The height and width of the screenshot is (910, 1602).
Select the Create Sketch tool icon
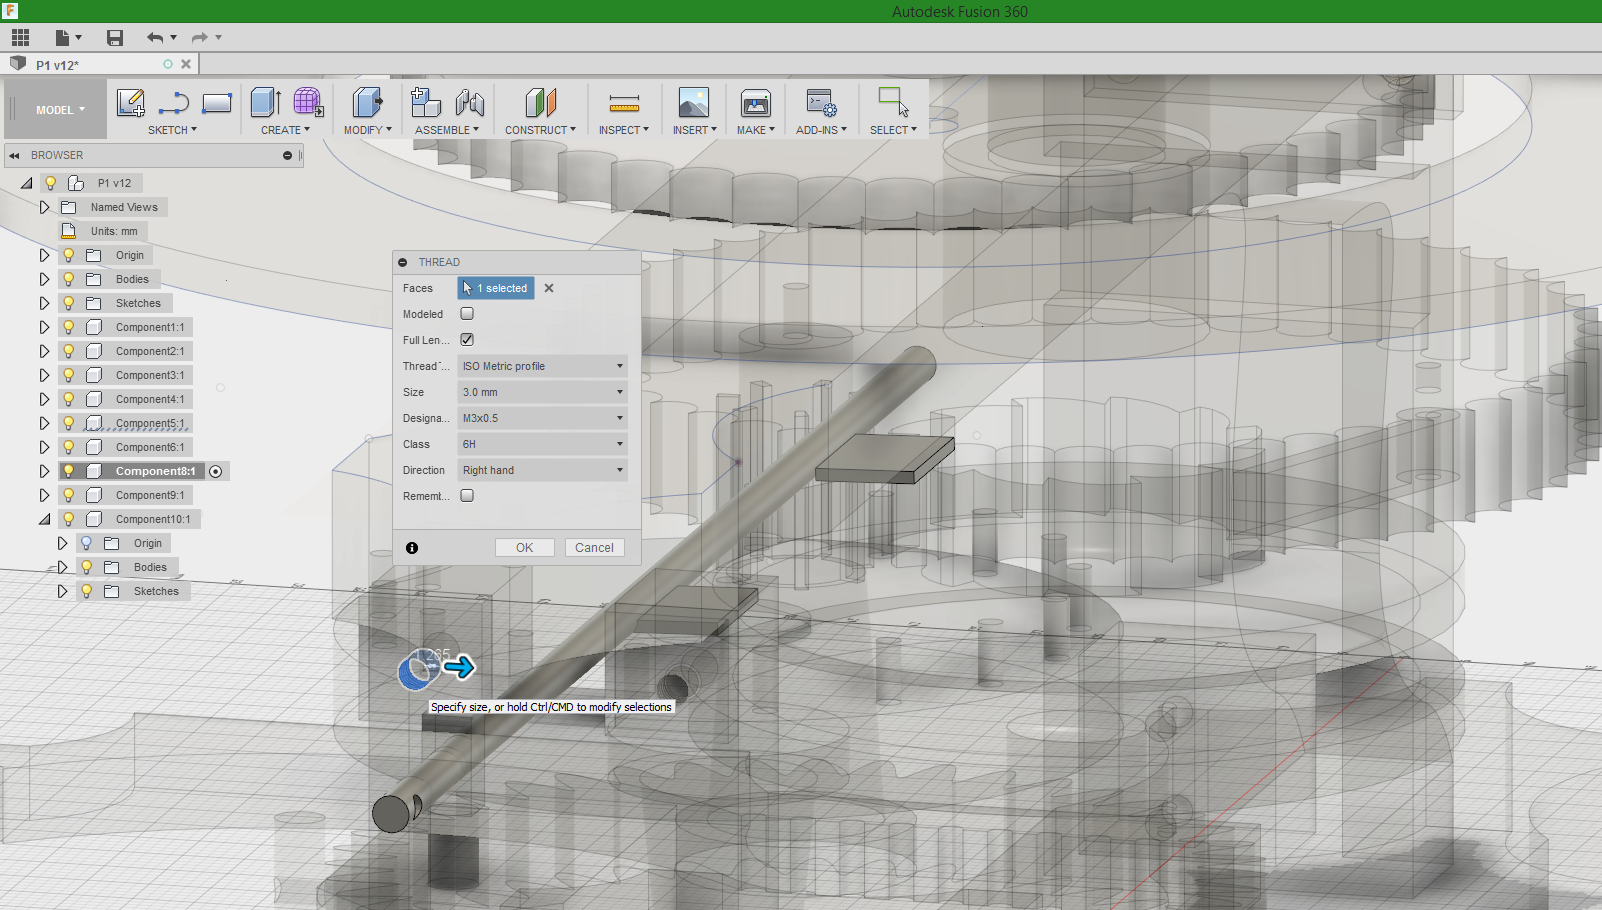(x=131, y=103)
